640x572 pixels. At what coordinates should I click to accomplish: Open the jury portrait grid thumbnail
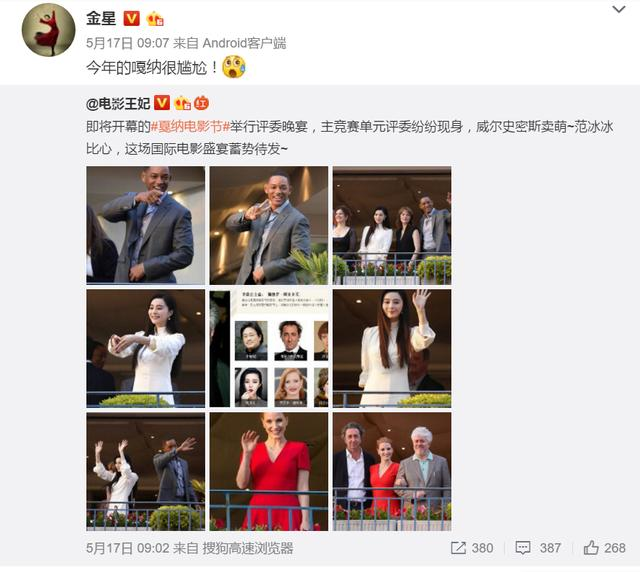[269, 348]
